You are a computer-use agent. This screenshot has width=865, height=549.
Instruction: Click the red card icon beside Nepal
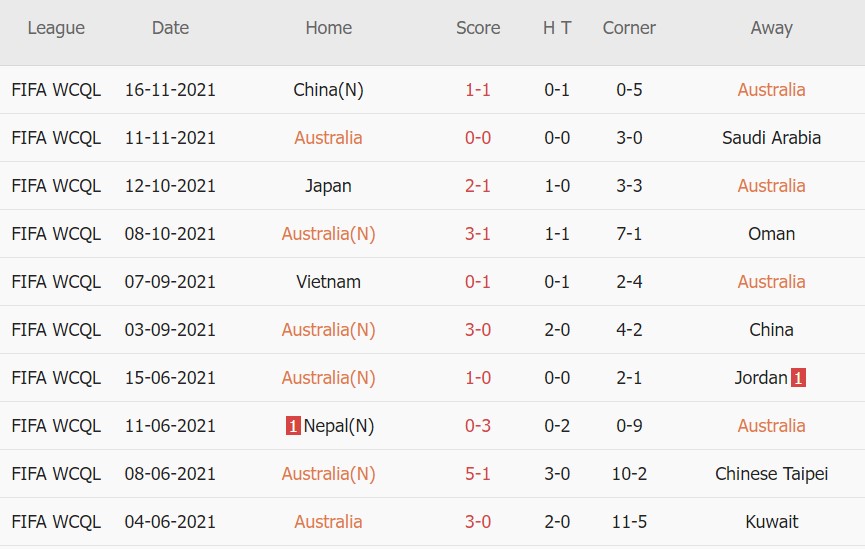coord(293,426)
